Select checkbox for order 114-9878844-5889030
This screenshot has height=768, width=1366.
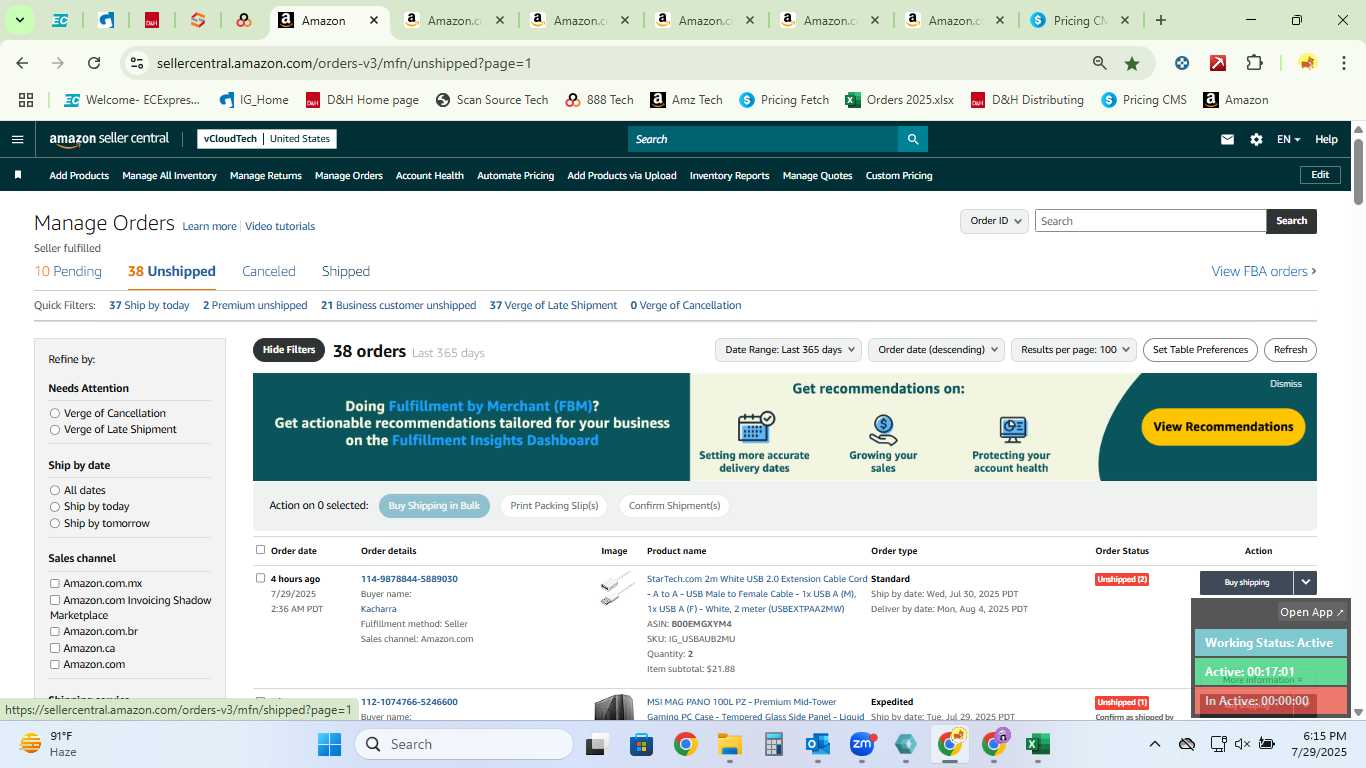(x=261, y=578)
